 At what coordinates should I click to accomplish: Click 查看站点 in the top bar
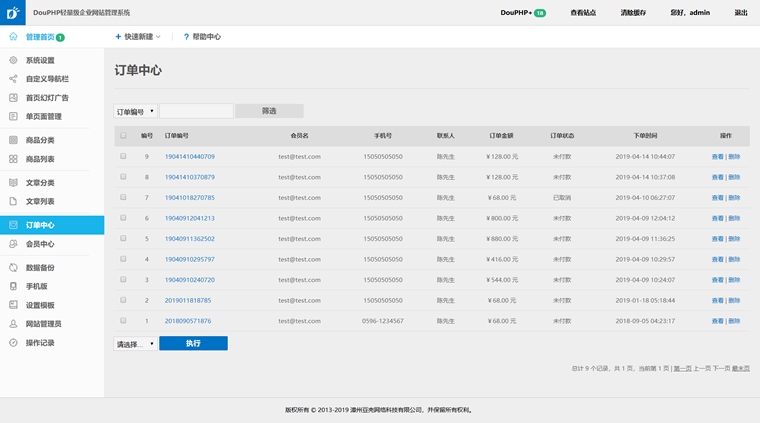coord(583,13)
